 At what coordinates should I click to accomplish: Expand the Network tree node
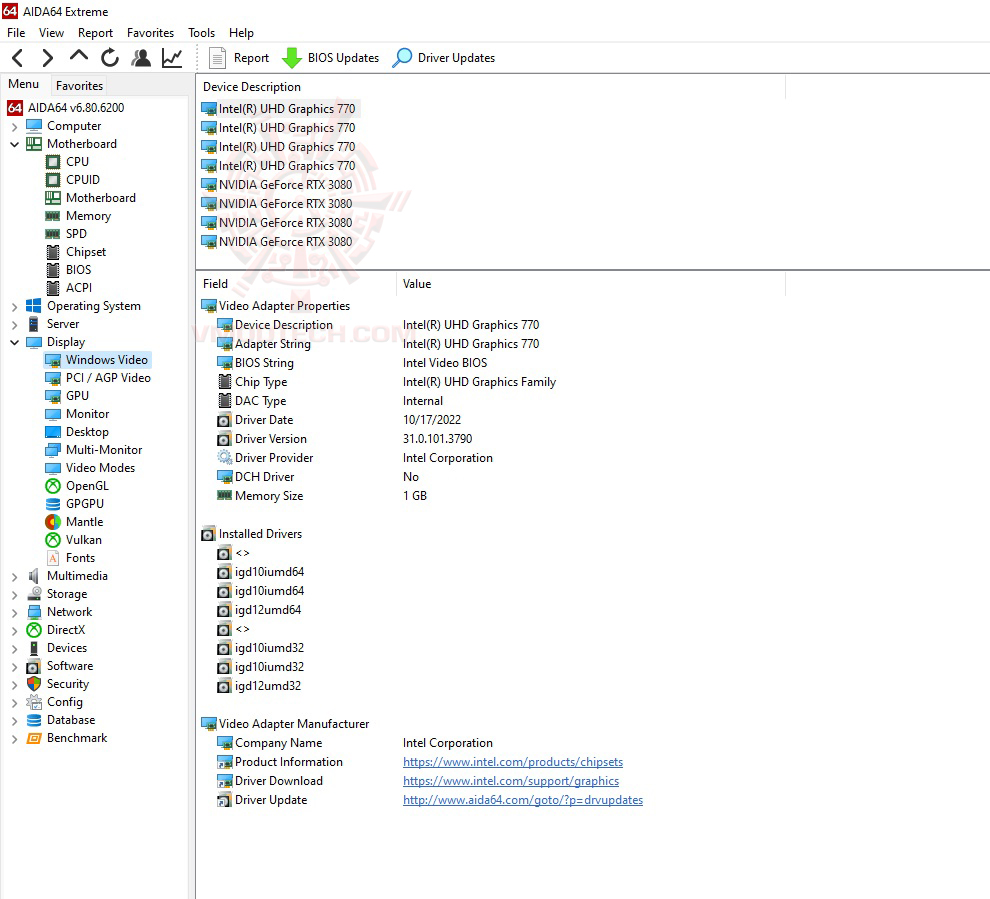coord(15,613)
